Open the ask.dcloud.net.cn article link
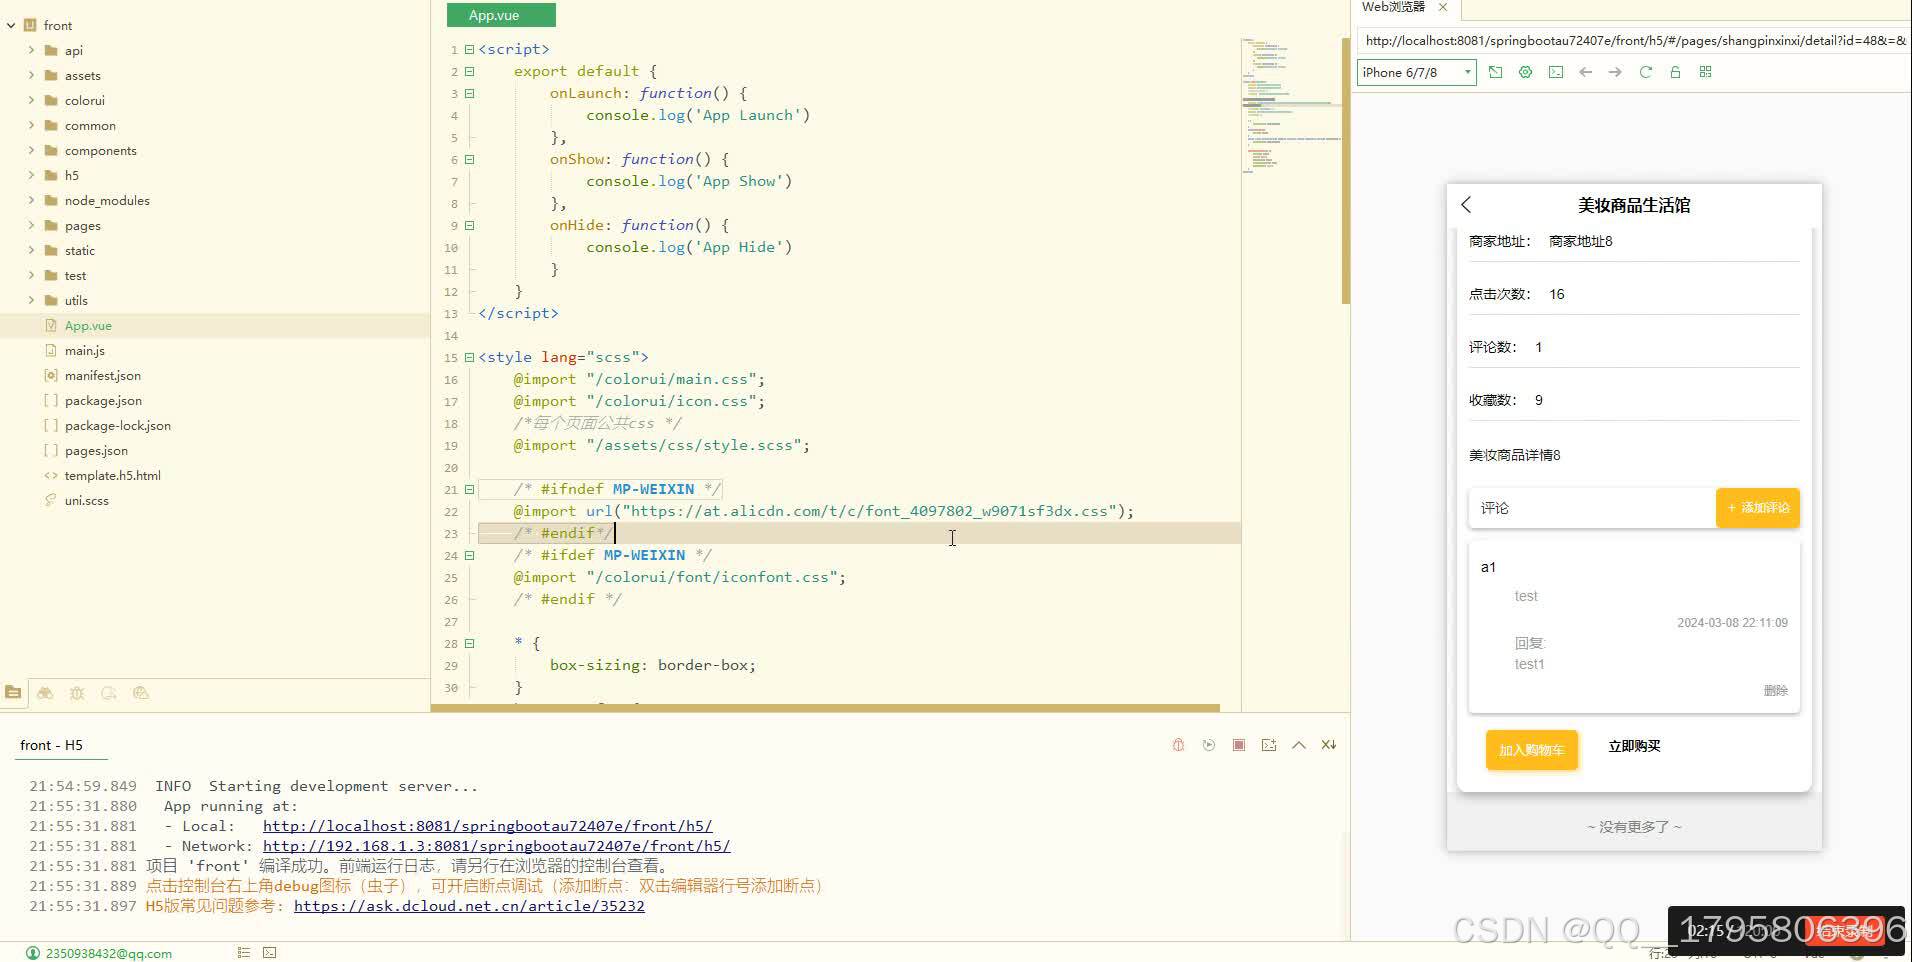 pos(469,906)
